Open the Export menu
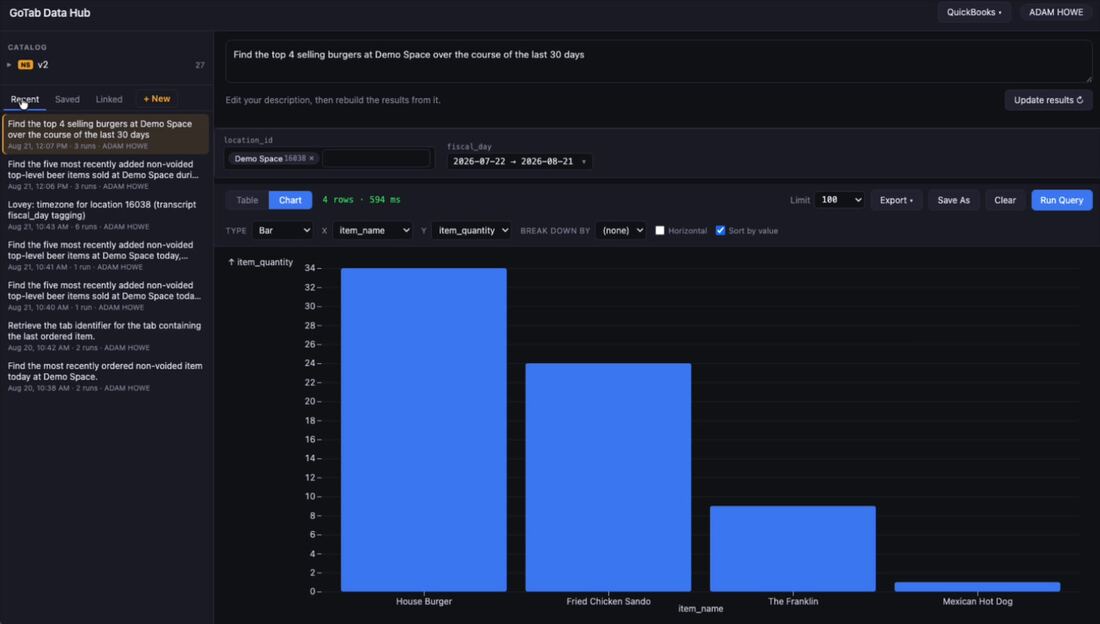1100x624 pixels. [x=897, y=200]
